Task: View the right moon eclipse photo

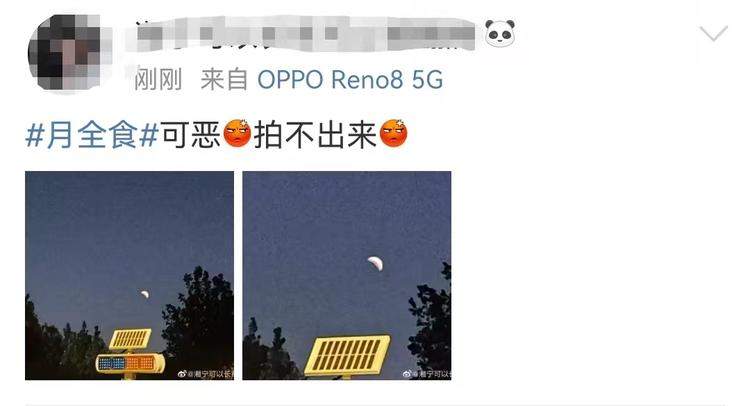Action: pyautogui.click(x=347, y=275)
